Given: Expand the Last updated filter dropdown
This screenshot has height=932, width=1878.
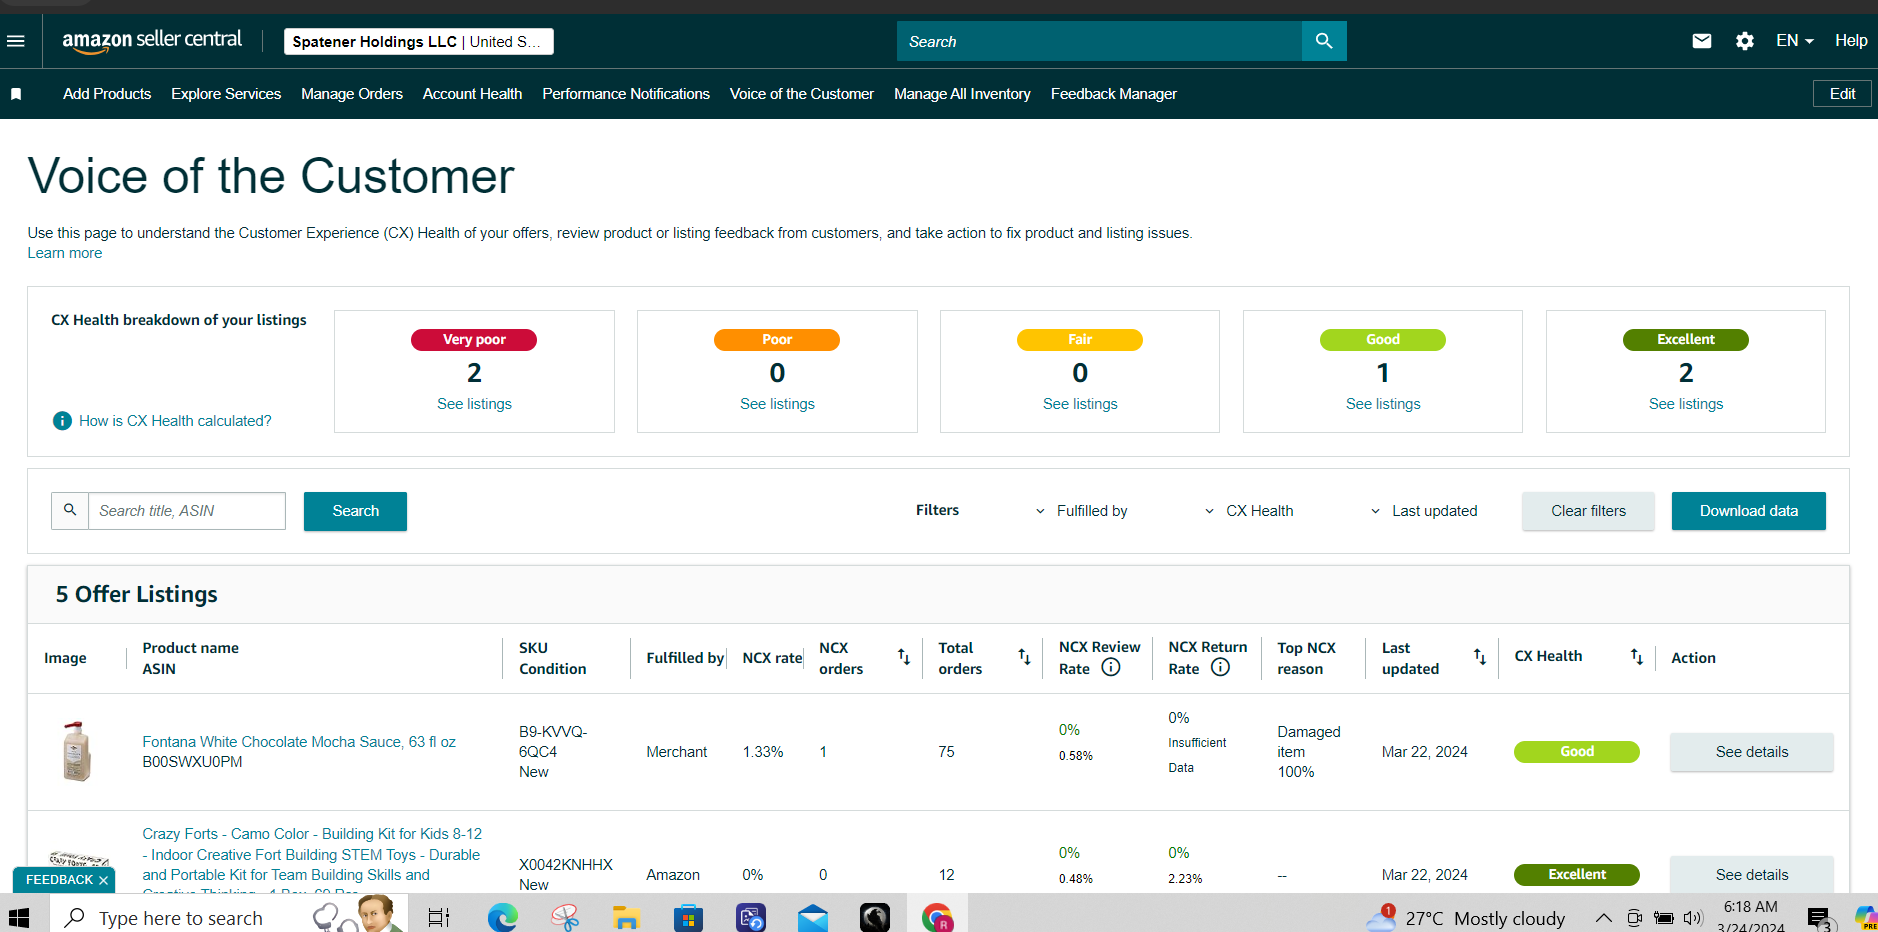Looking at the screenshot, I should tap(1424, 511).
